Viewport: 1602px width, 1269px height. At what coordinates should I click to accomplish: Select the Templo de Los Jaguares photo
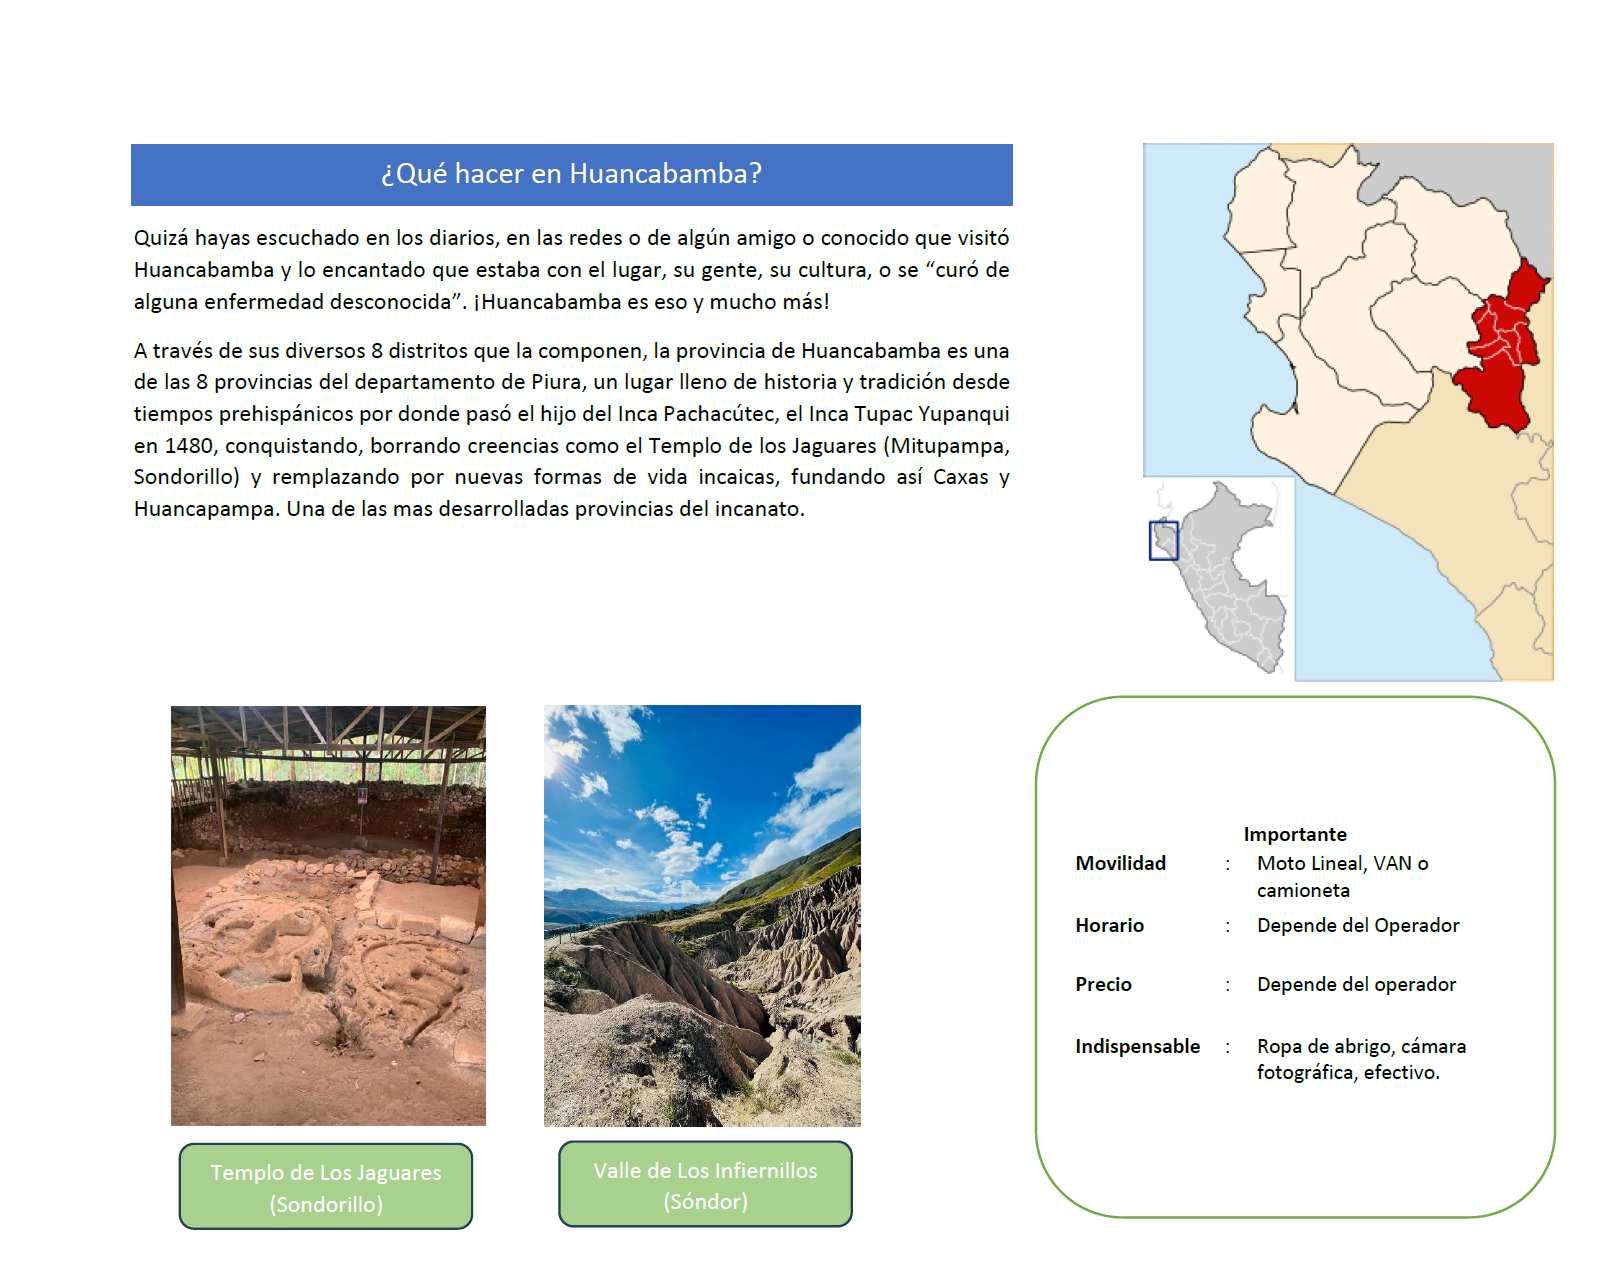pyautogui.click(x=328, y=915)
